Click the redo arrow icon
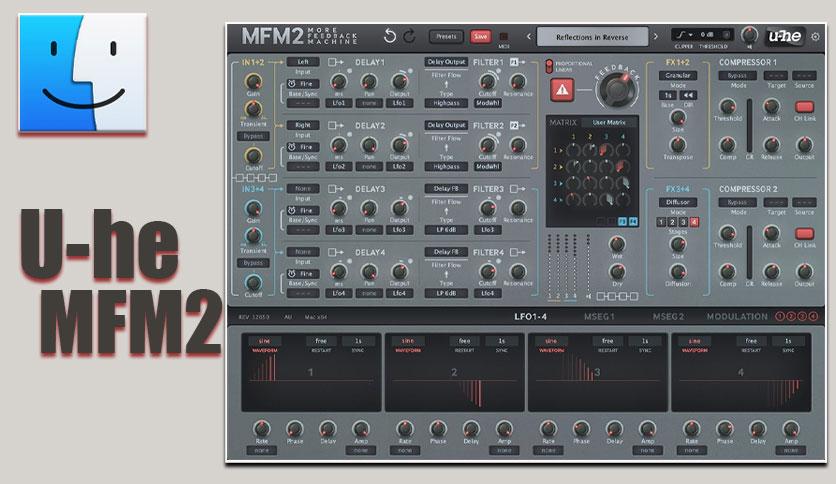Screen dimensions: 836x484 pos(409,36)
